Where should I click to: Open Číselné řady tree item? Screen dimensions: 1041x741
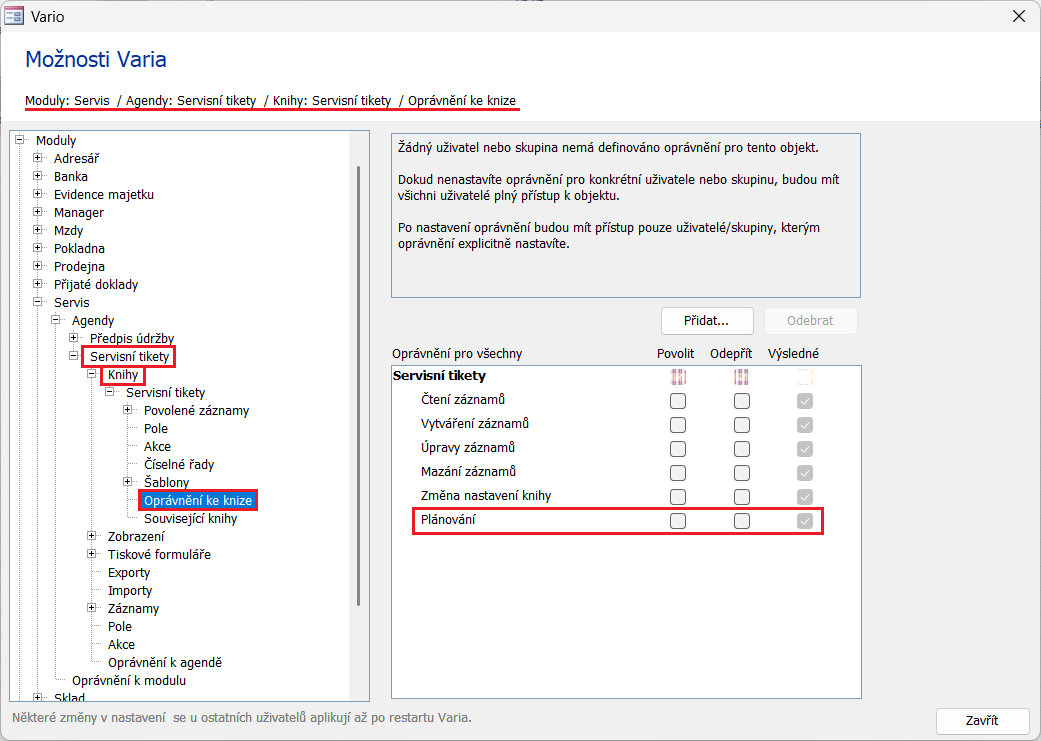pyautogui.click(x=179, y=465)
